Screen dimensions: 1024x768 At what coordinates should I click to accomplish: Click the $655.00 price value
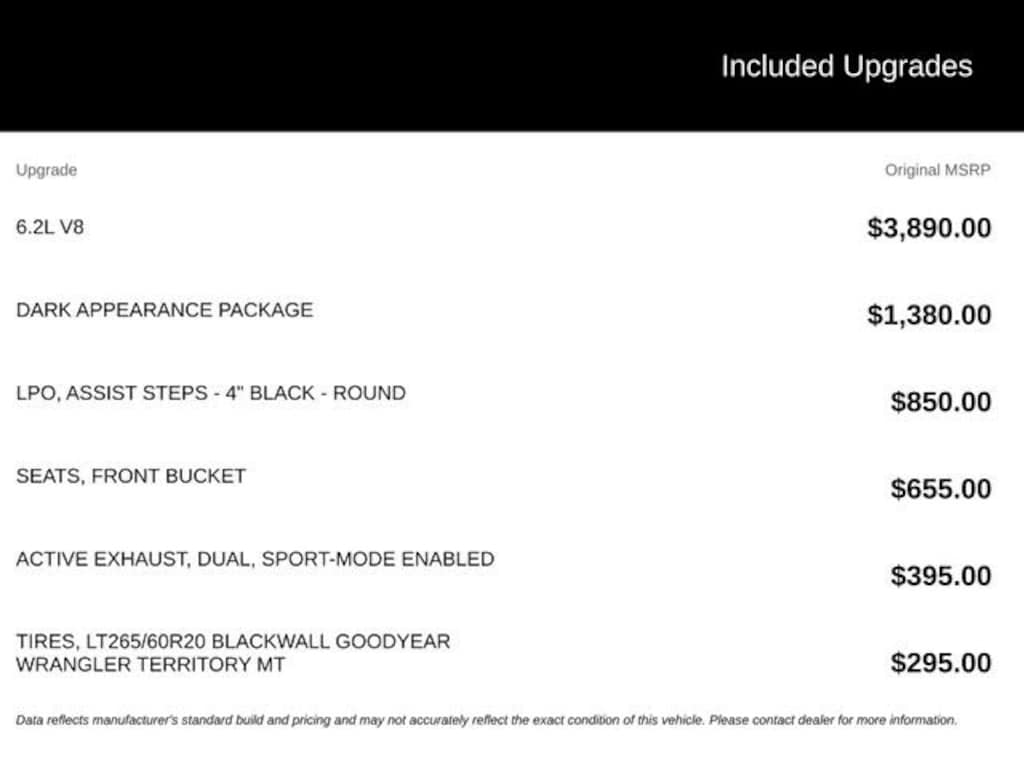(x=940, y=488)
